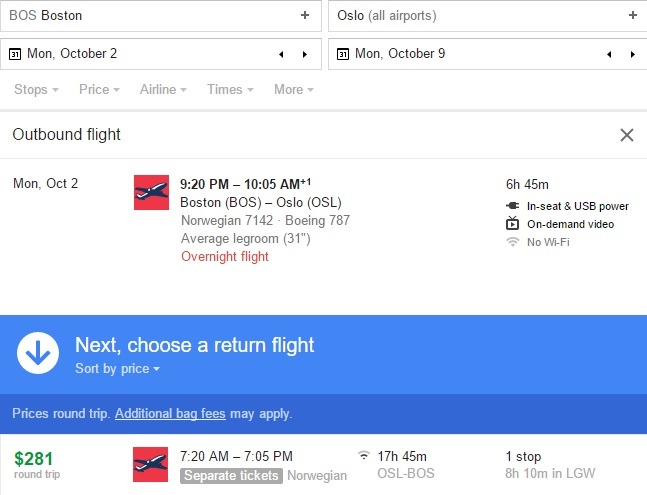Open the More filters menu
647x495 pixels.
(294, 90)
